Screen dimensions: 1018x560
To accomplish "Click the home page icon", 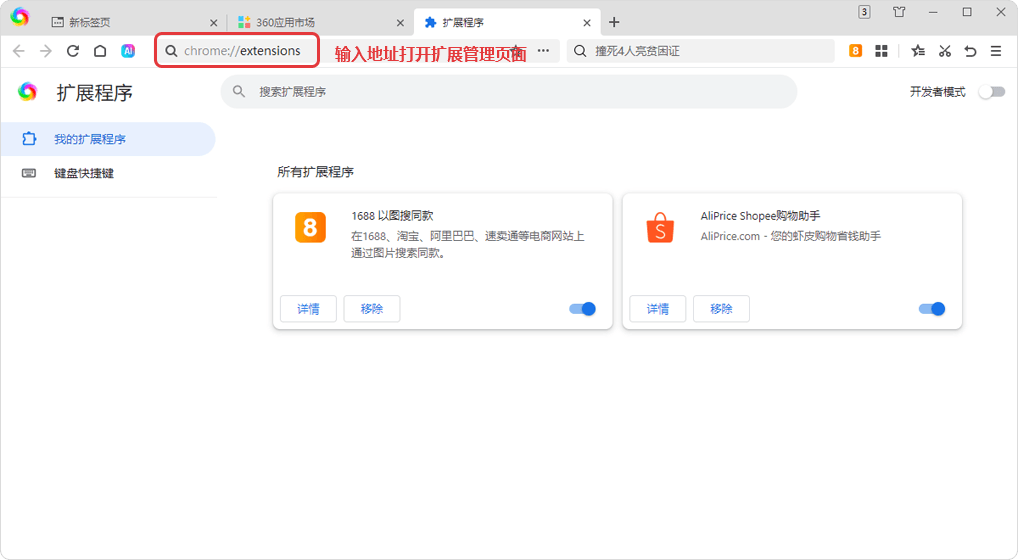I will coord(100,51).
